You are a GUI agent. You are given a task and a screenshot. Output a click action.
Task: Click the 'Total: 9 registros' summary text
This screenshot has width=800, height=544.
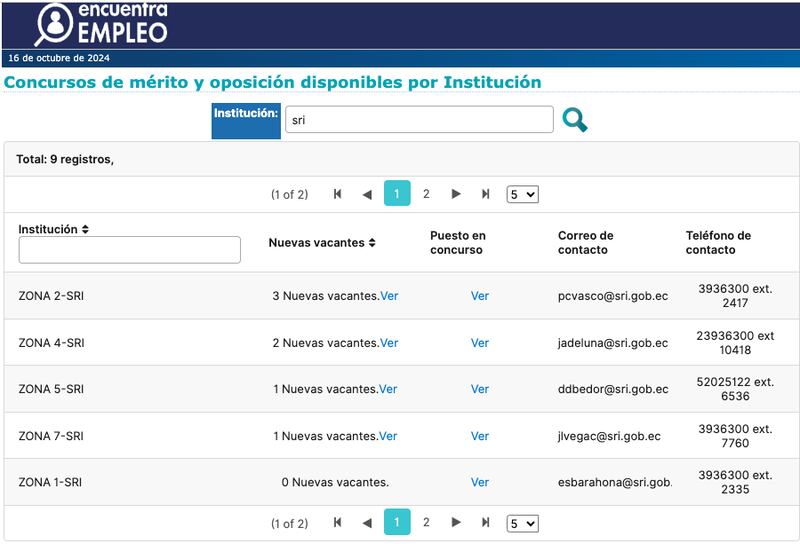pyautogui.click(x=65, y=159)
